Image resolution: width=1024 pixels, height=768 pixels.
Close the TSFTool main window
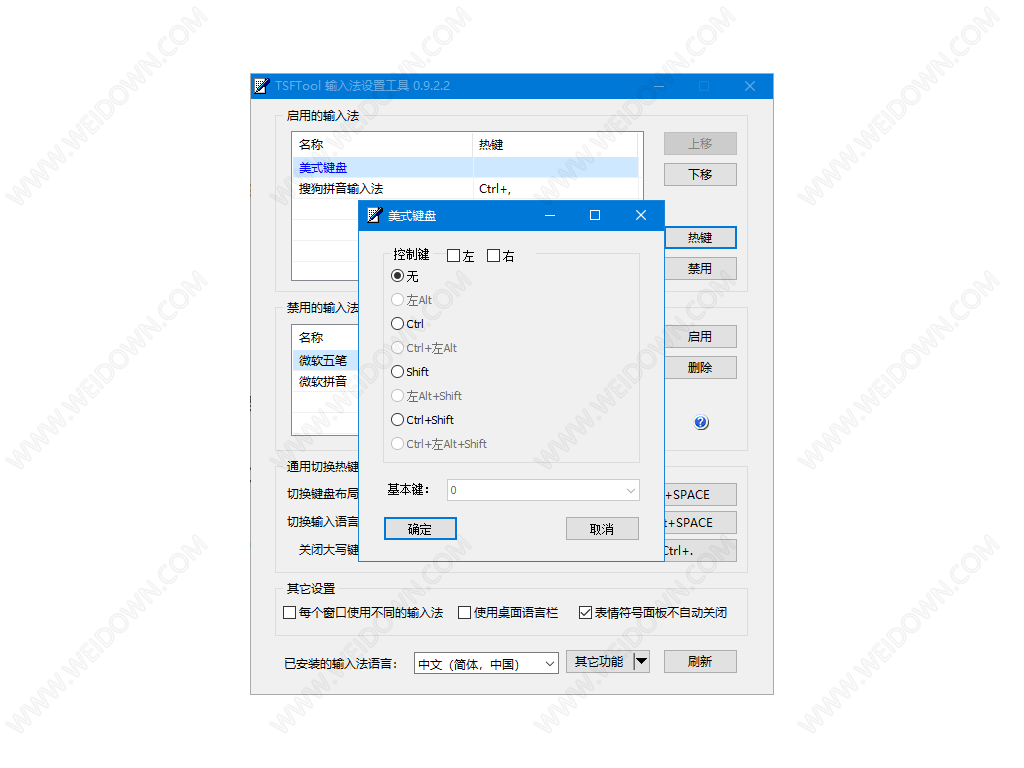pyautogui.click(x=750, y=86)
